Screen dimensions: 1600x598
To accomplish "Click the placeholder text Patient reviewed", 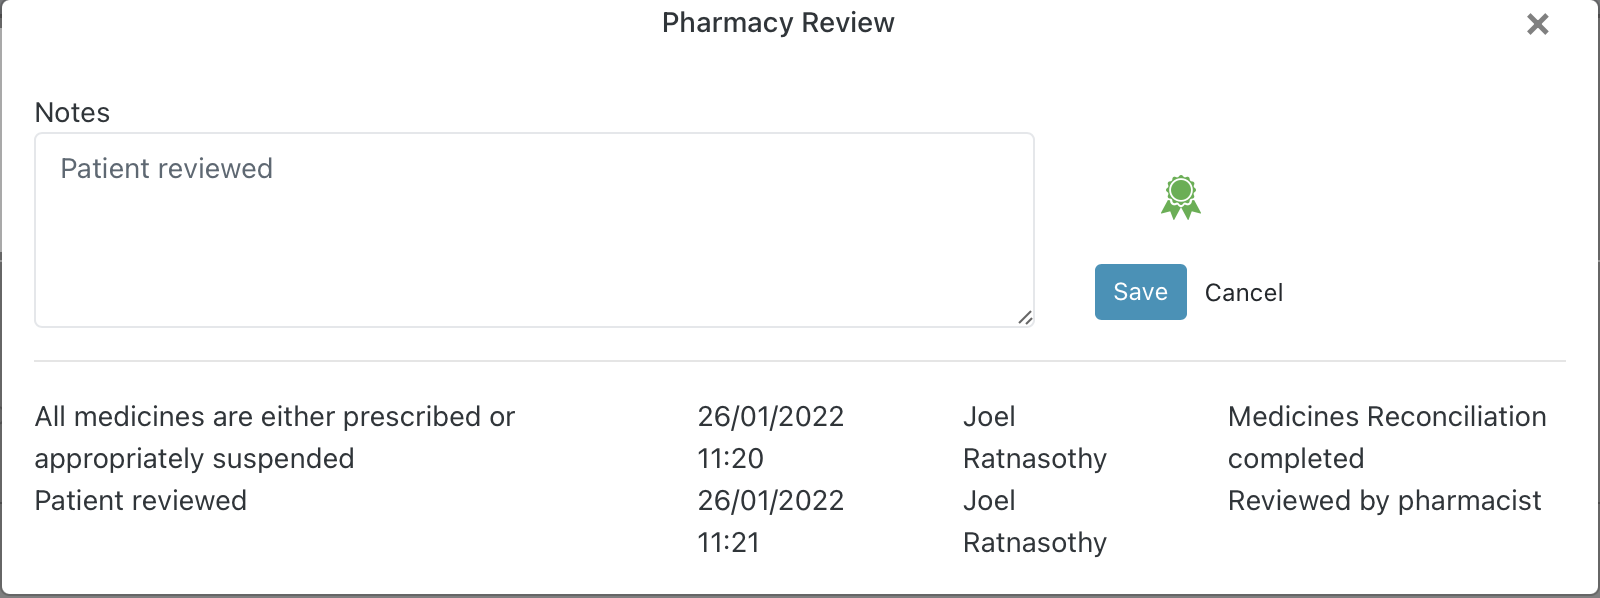I will (x=167, y=168).
